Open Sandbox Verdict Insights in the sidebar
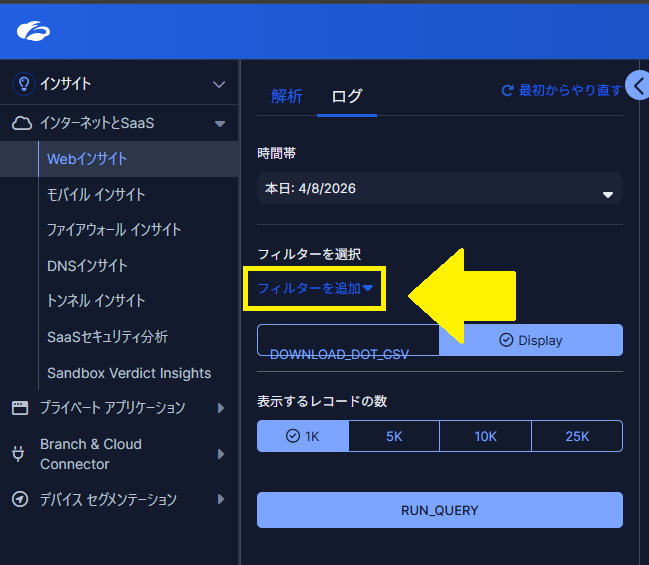 tap(129, 373)
